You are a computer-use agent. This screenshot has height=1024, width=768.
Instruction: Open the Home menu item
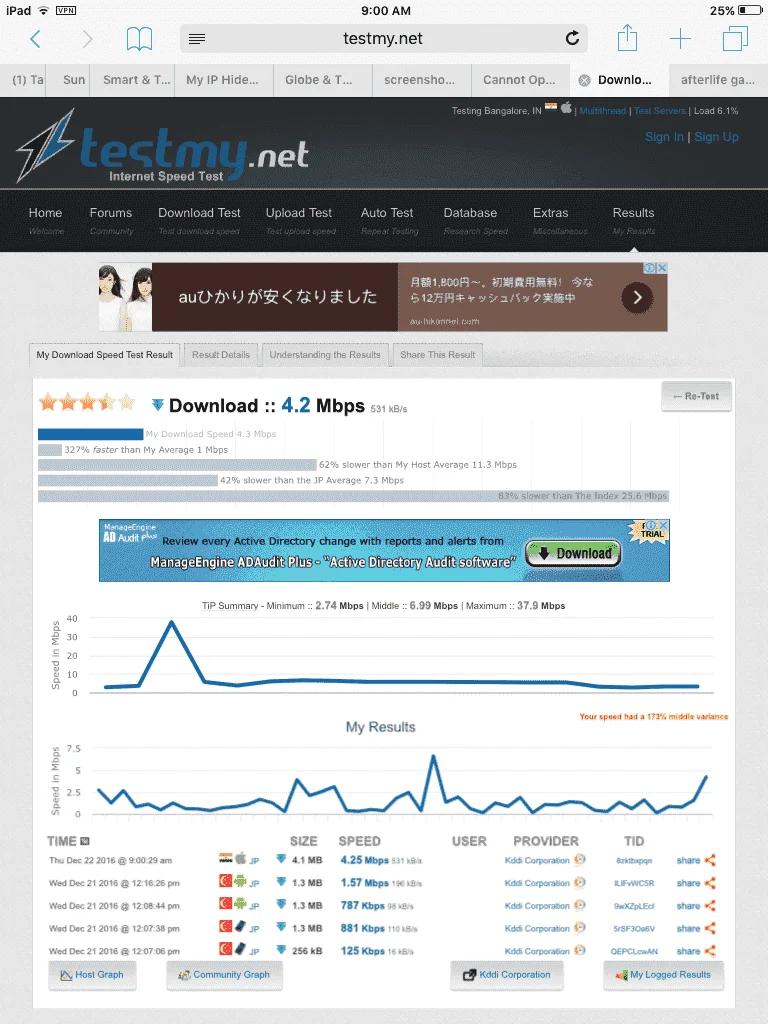coord(46,220)
